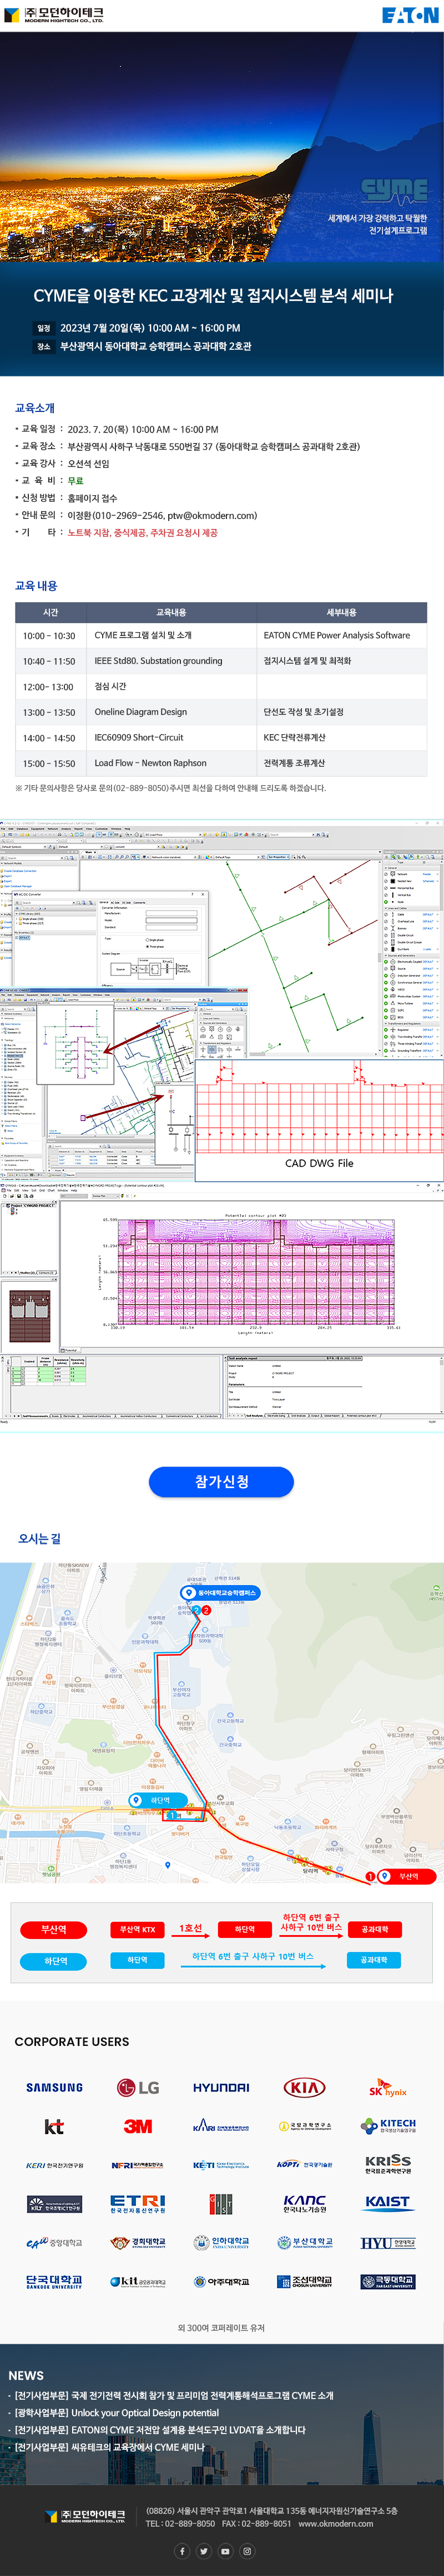This screenshot has width=444, height=2576.
Task: Click the KRISS corporate logo
Action: pos(388,2164)
